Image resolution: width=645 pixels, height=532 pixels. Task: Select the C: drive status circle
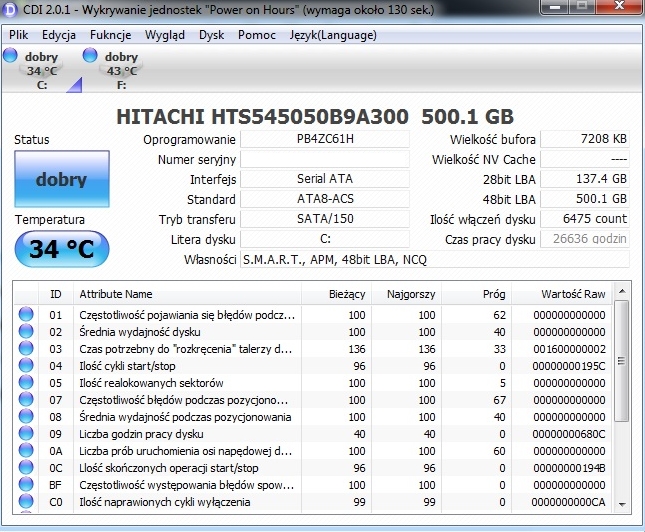pos(10,55)
